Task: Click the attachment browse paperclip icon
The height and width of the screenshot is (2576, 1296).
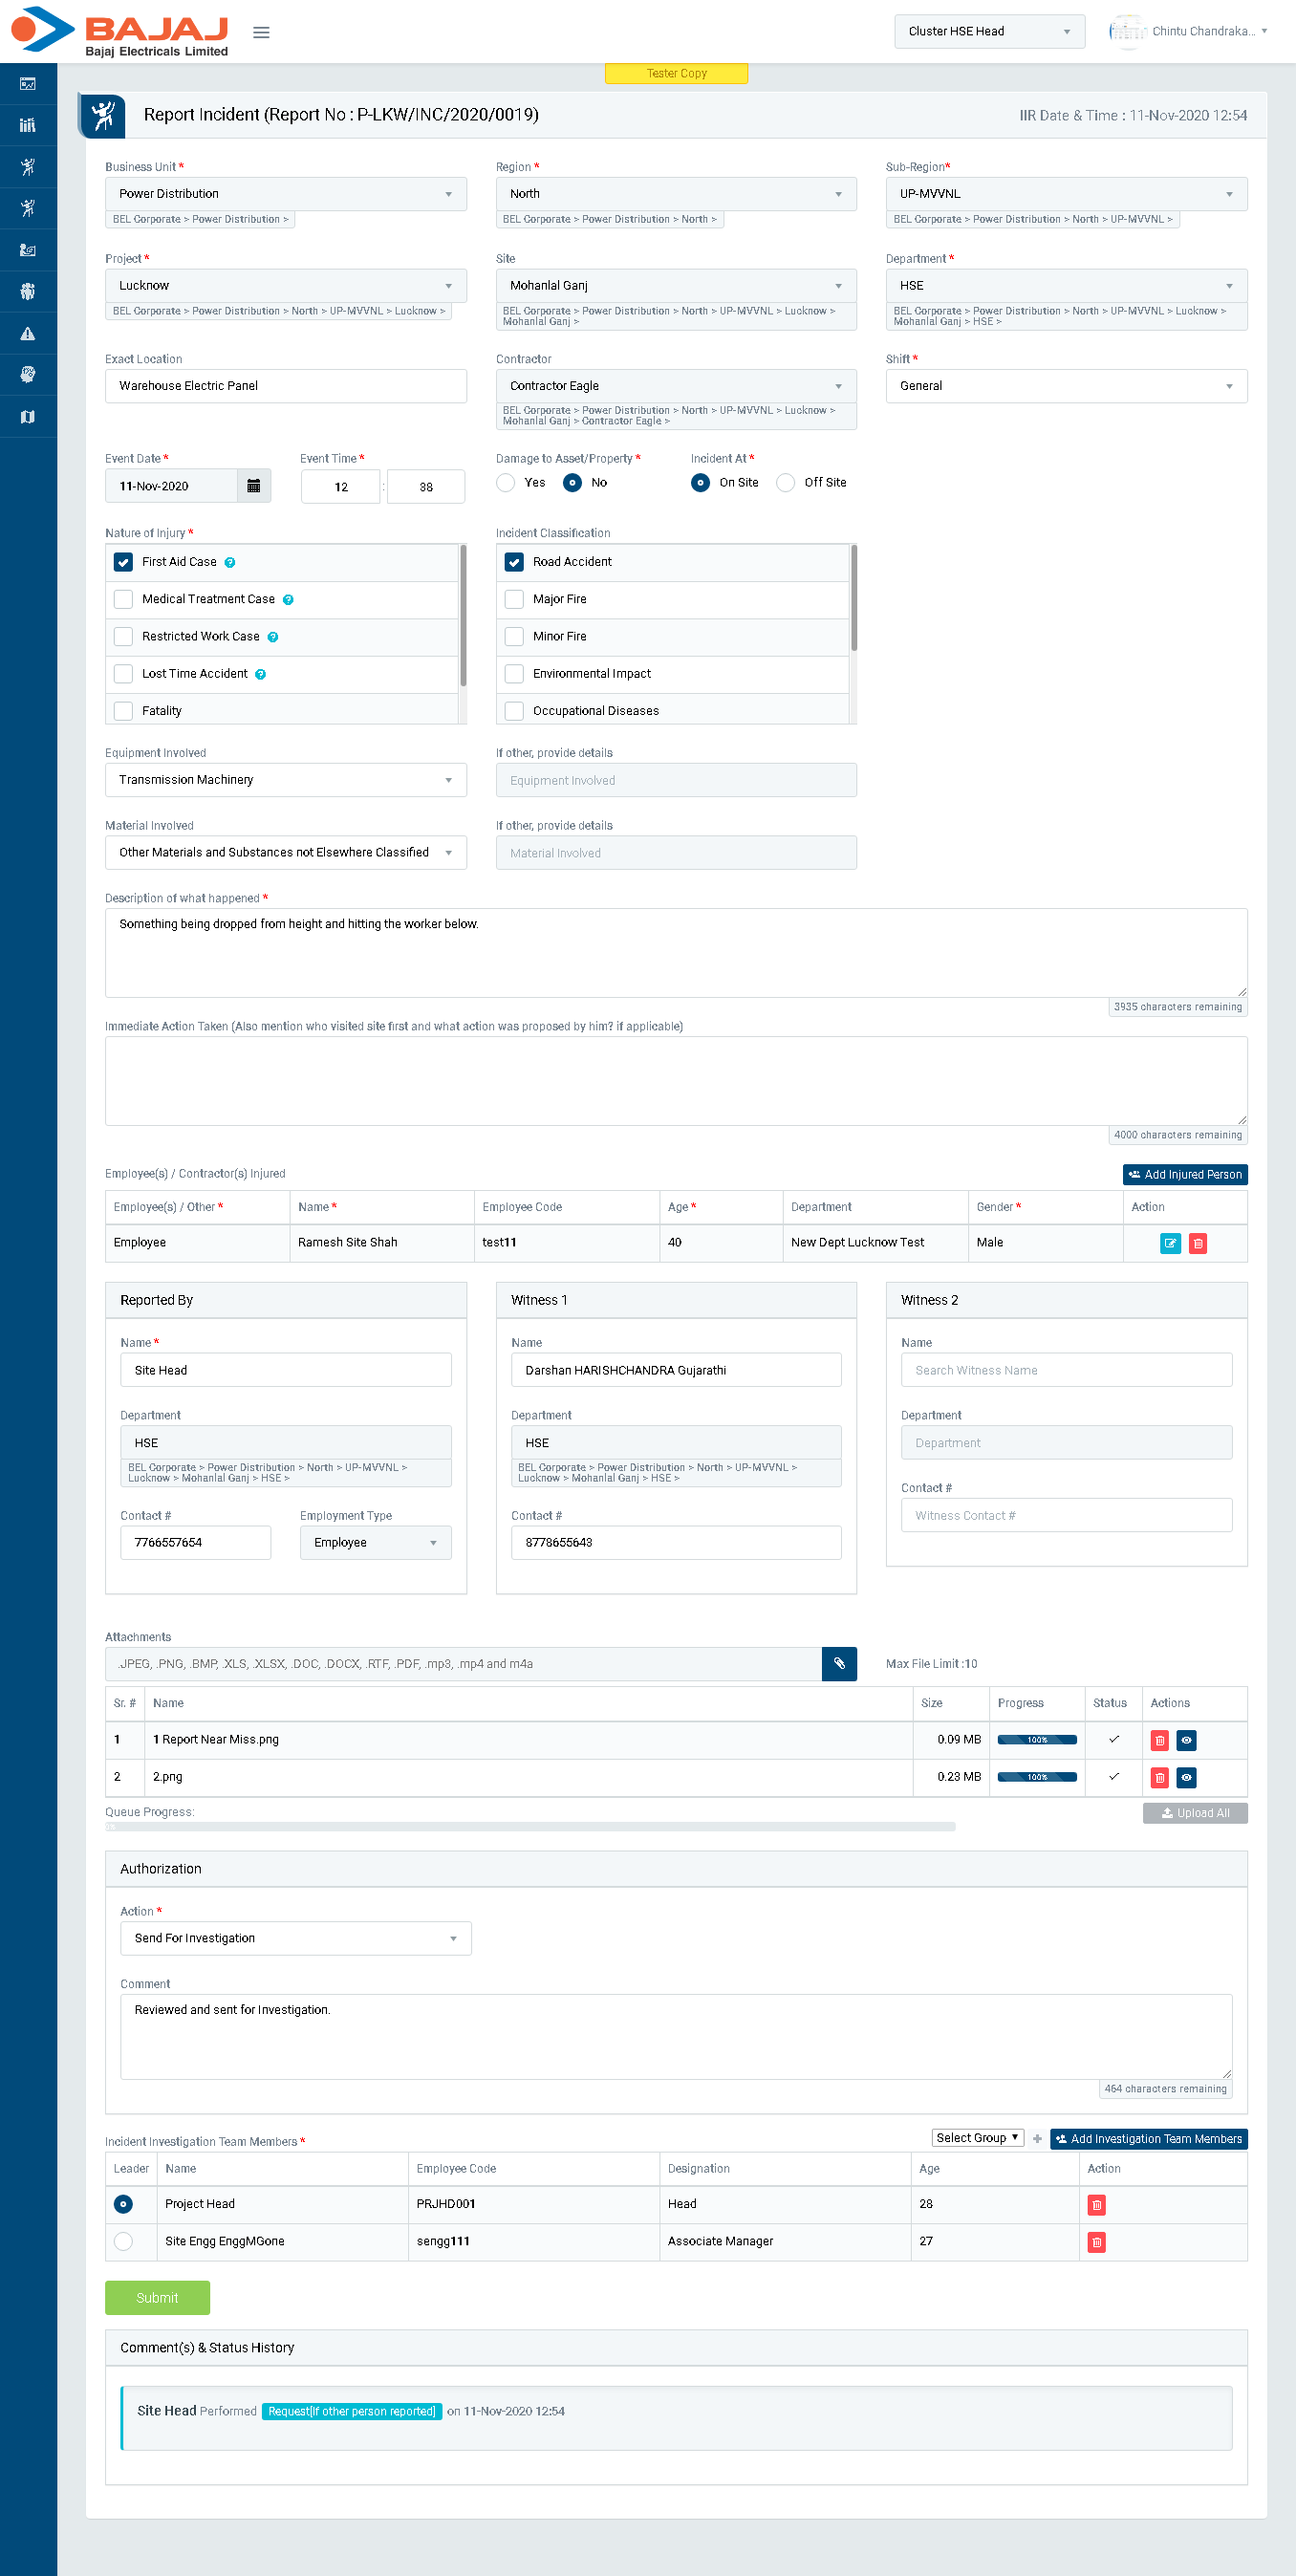Action: click(838, 1664)
